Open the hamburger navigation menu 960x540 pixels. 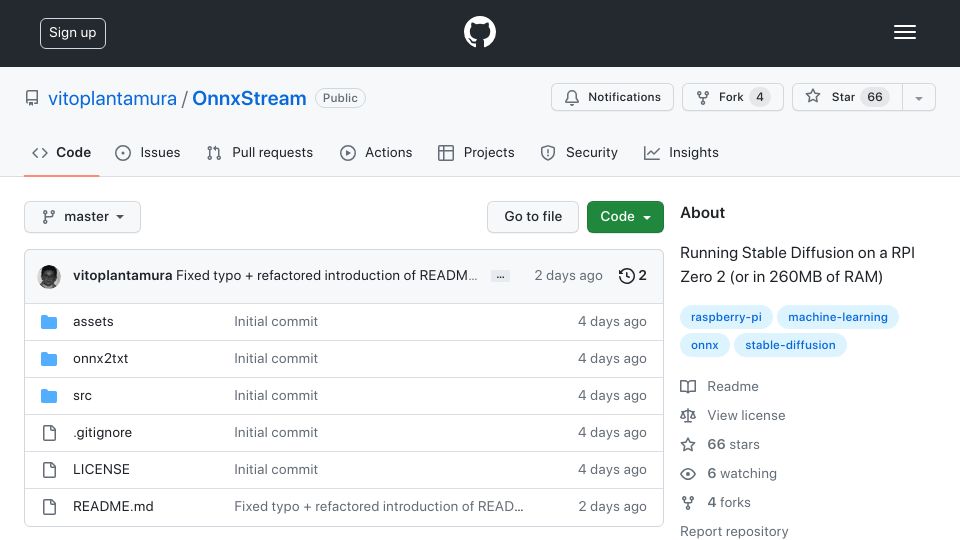tap(904, 32)
